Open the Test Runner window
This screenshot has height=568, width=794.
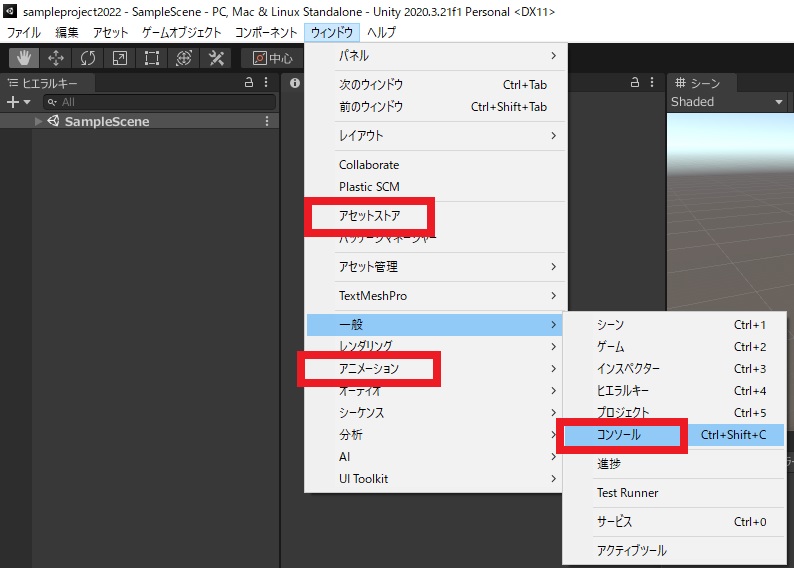click(674, 493)
